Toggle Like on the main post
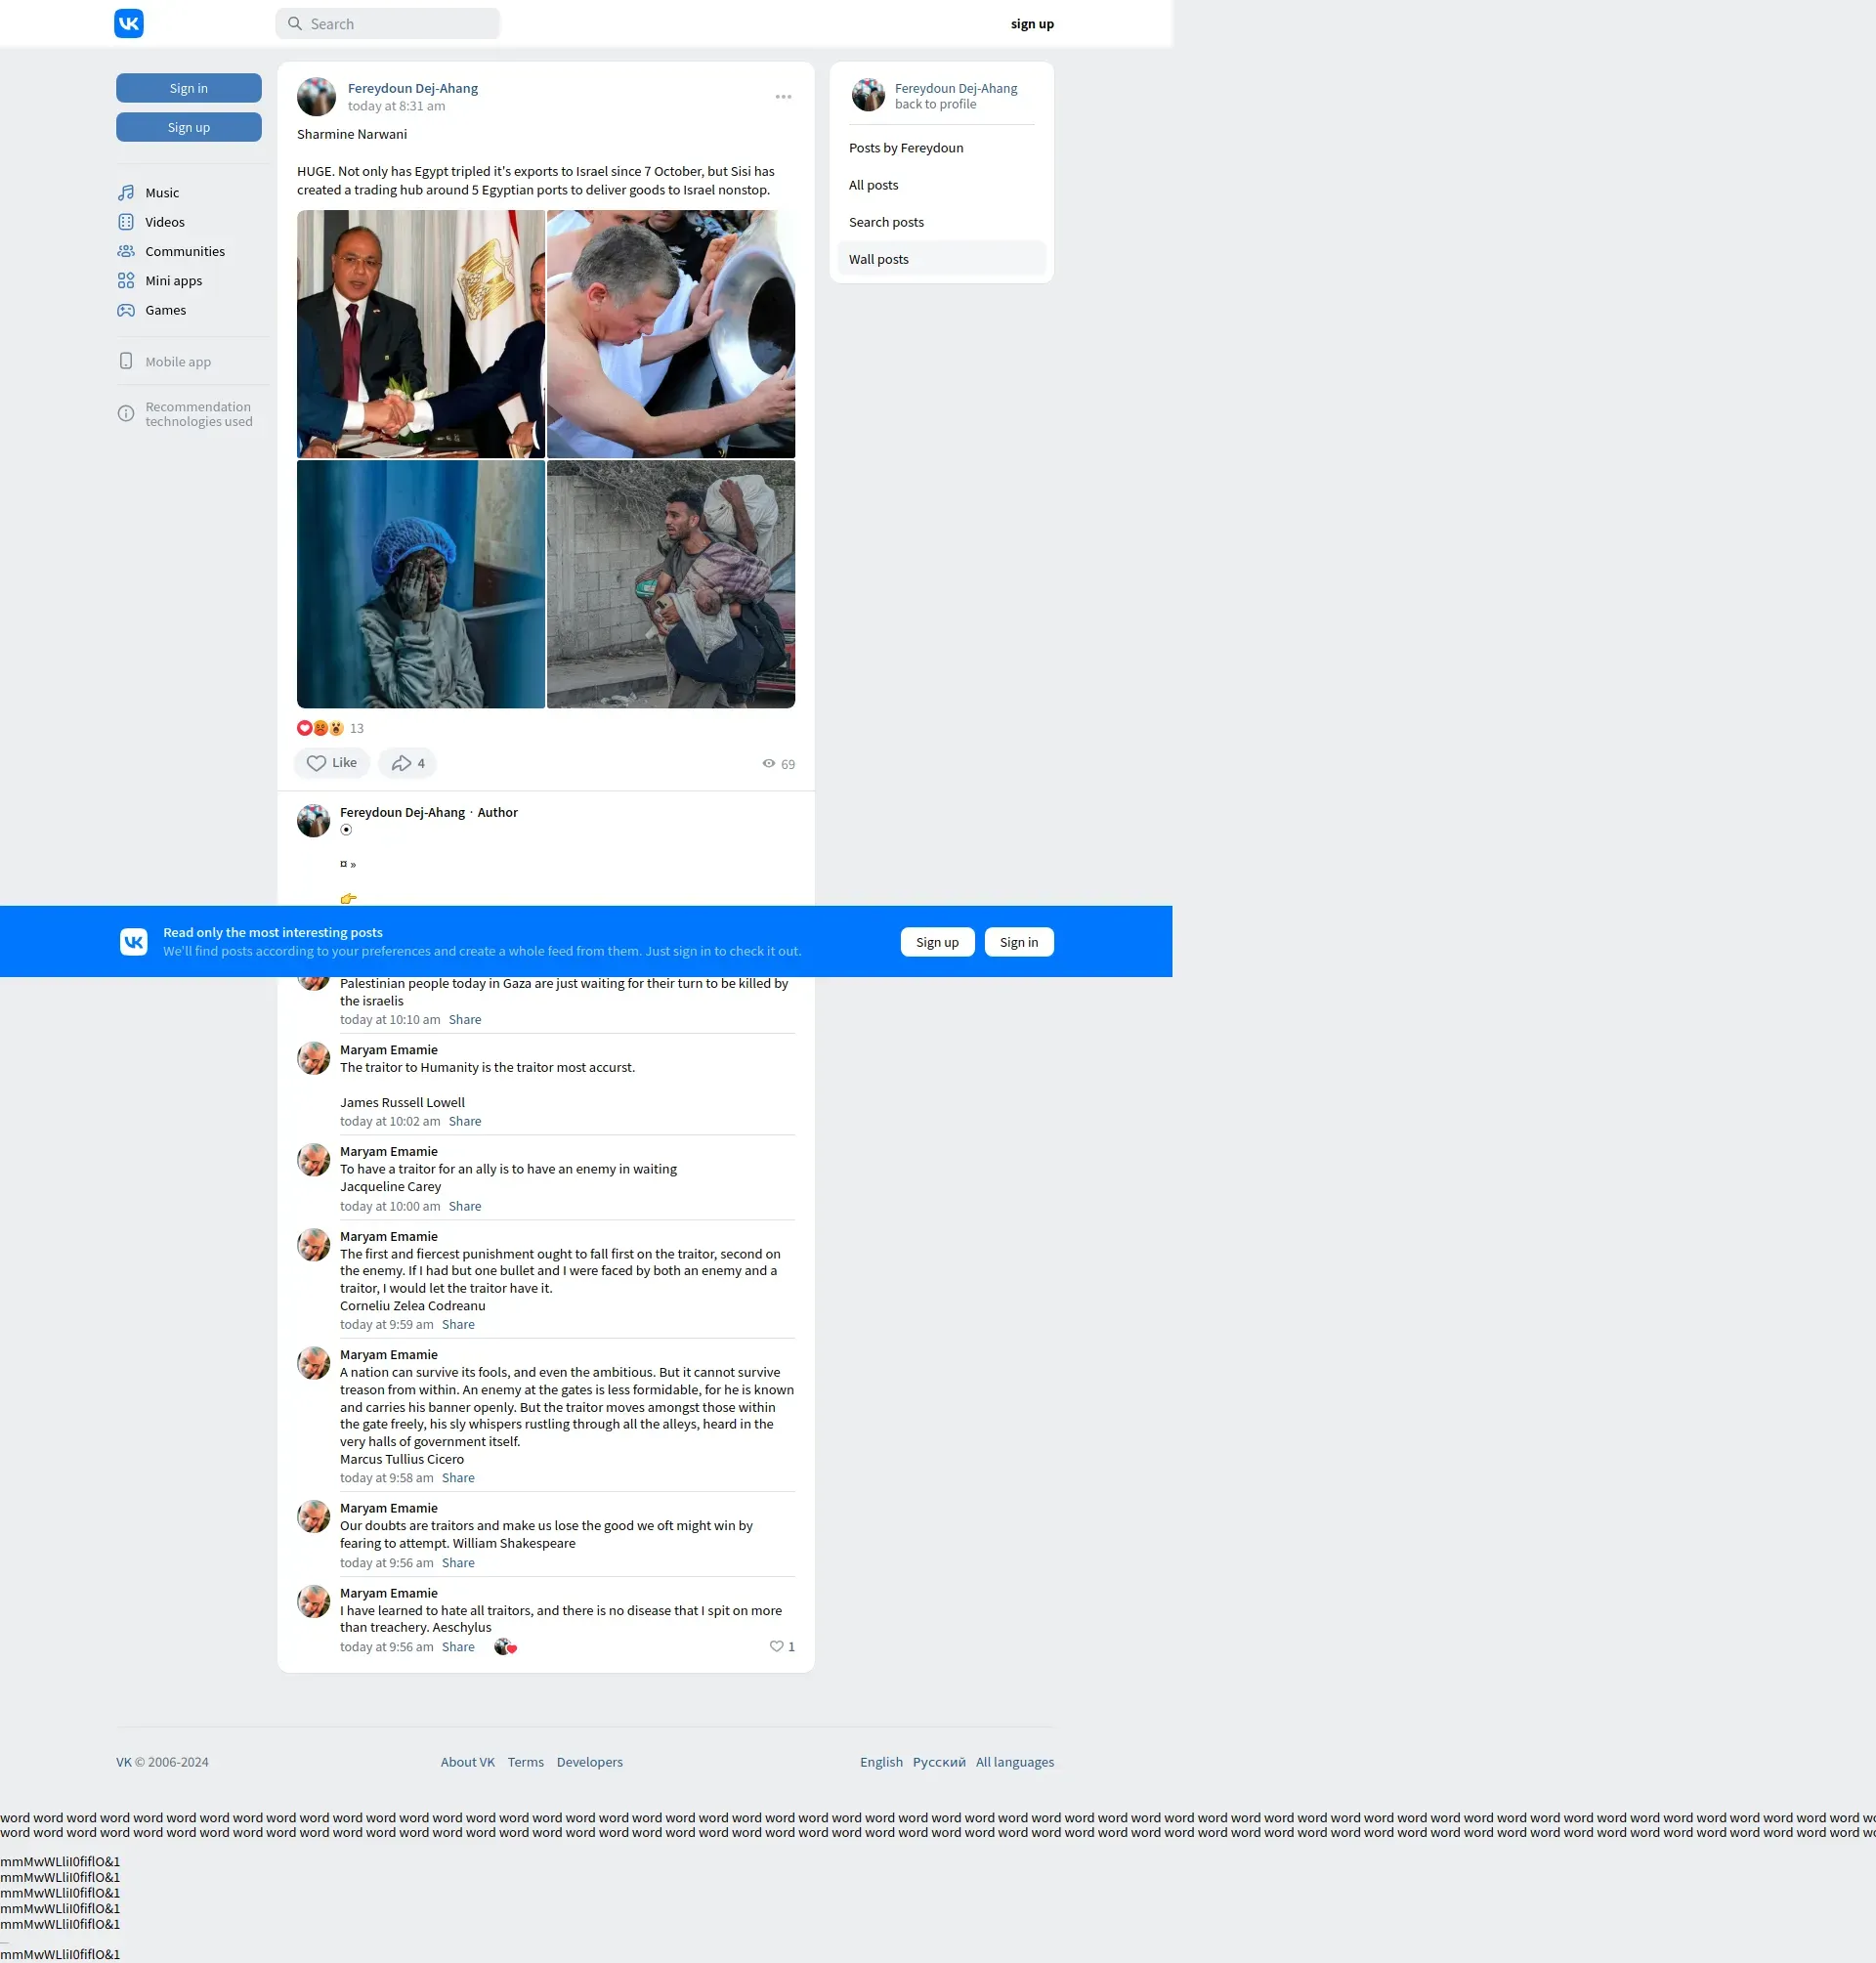1876x1963 pixels. pos(331,763)
